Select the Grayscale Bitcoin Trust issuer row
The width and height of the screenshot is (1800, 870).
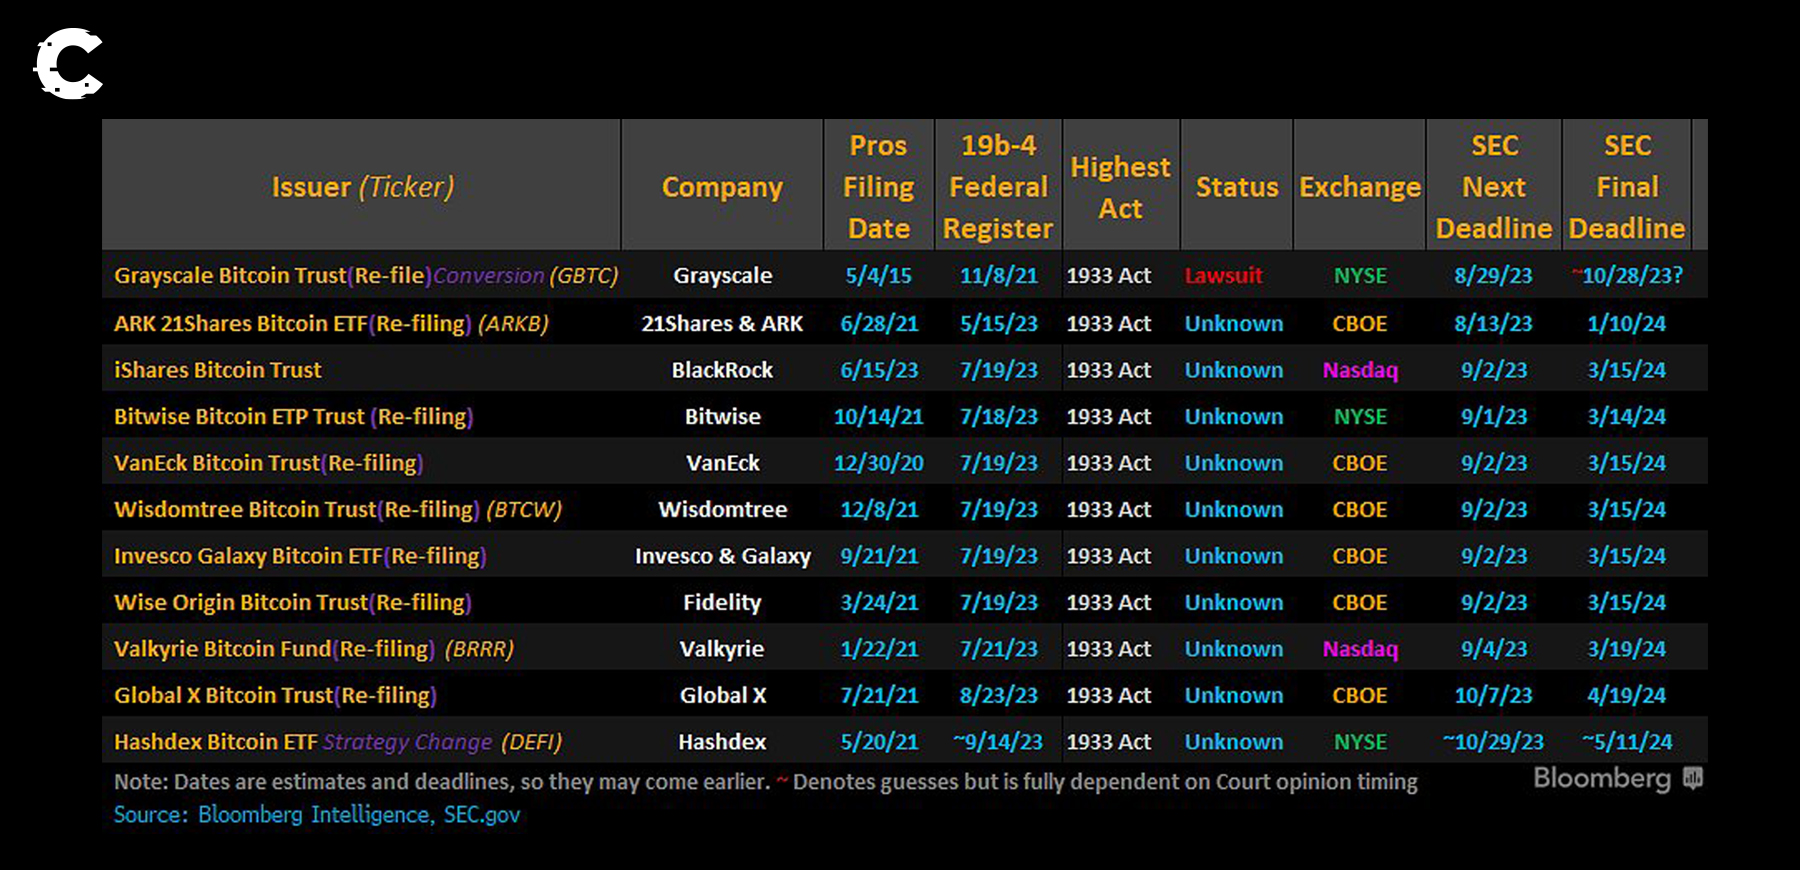[365, 276]
